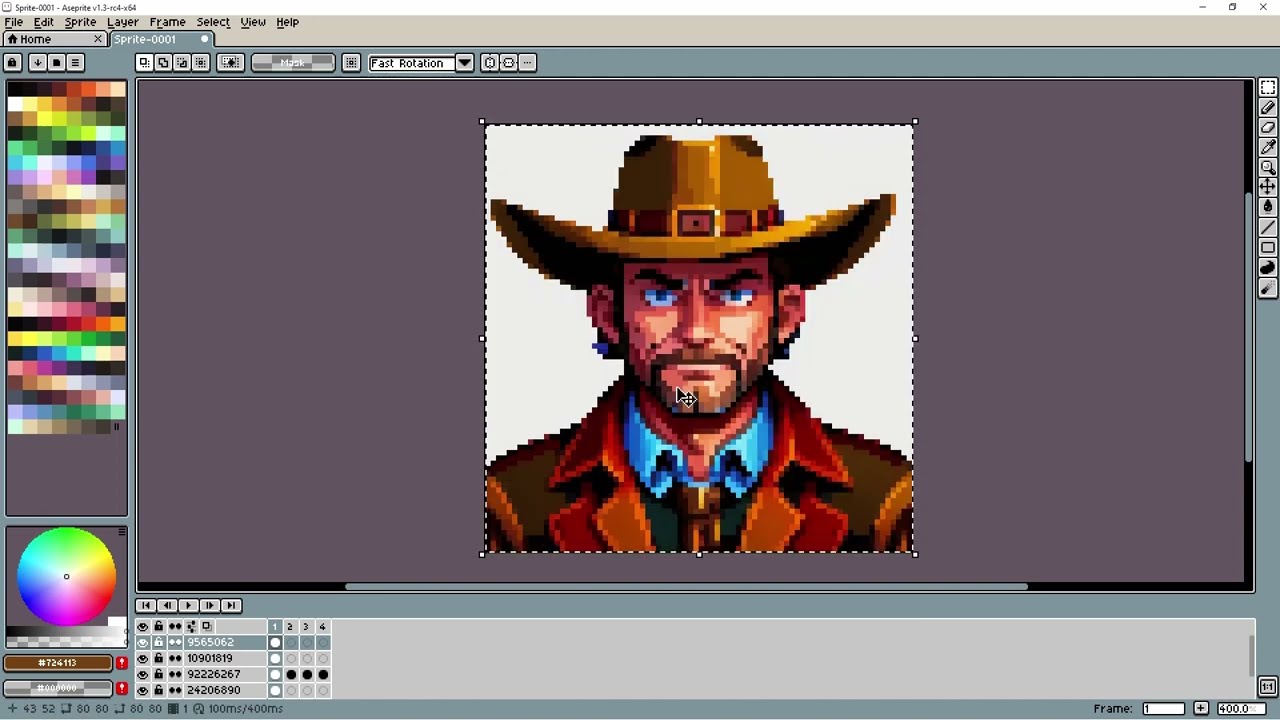Screen dimensions: 1280x720
Task: Open the Frame menu
Action: pos(167,22)
